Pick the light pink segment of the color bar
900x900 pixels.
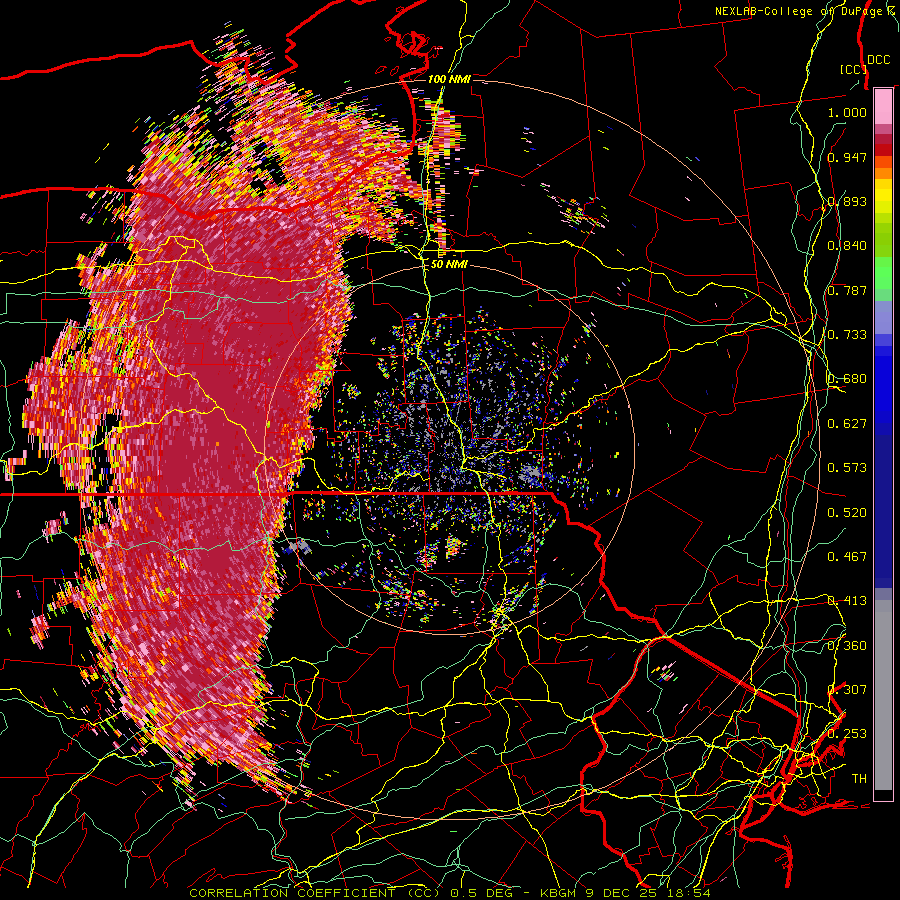[x=883, y=106]
